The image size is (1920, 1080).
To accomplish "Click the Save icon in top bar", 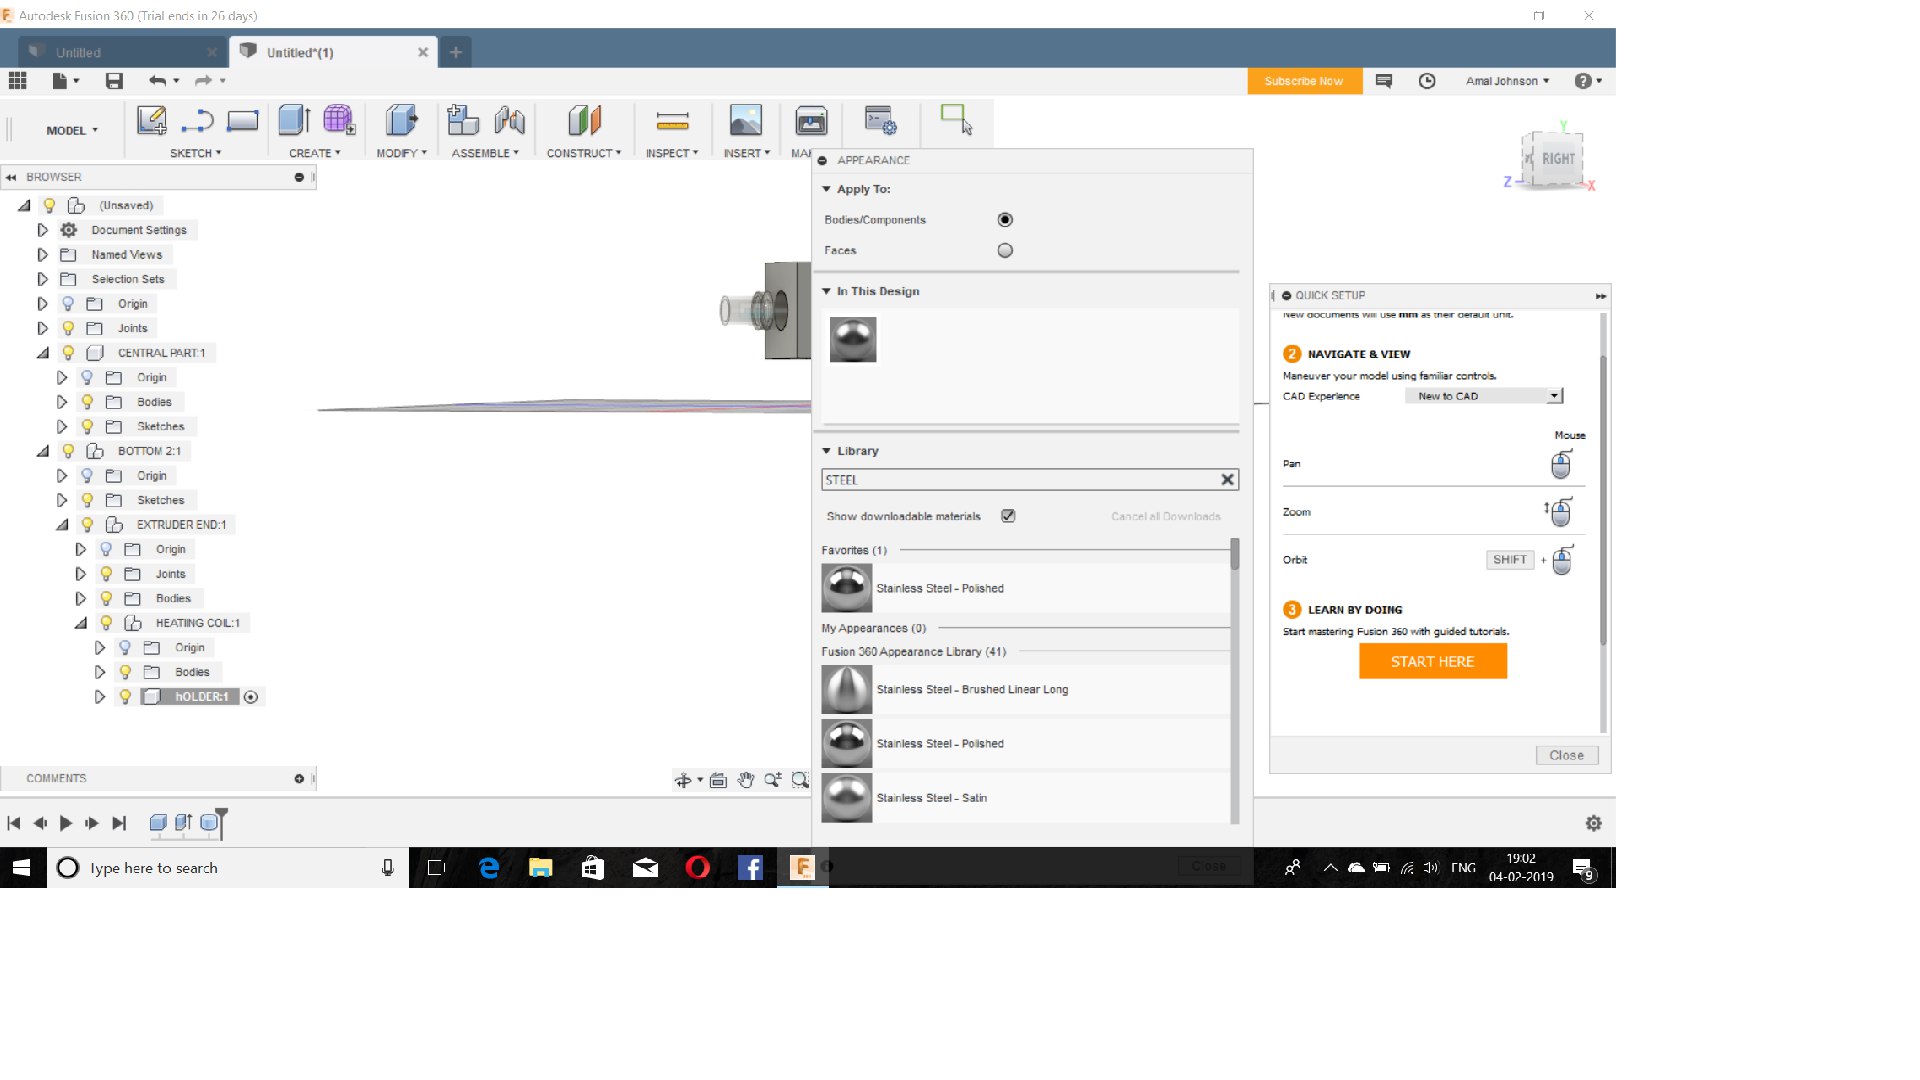I will point(114,81).
